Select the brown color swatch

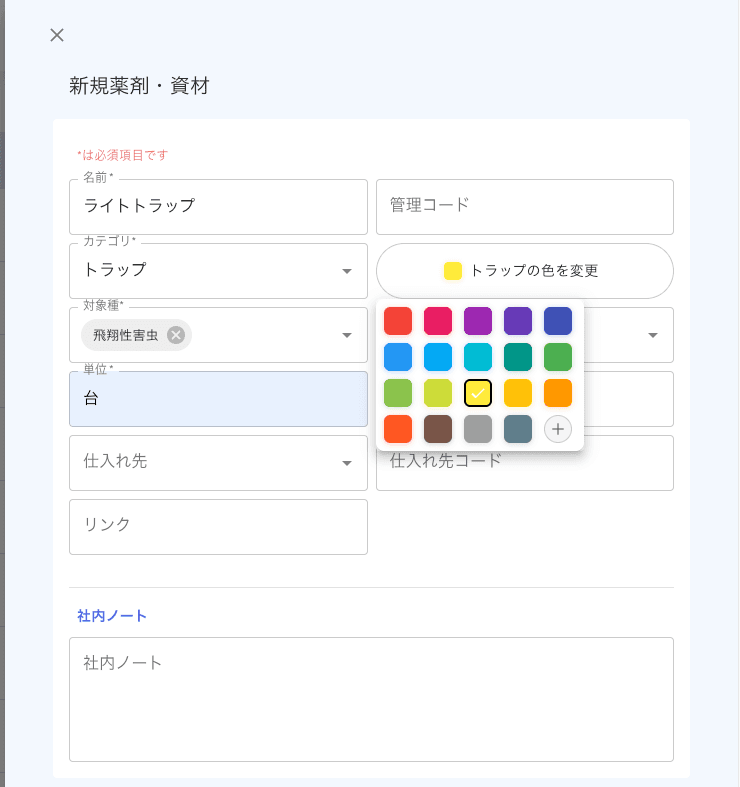438,429
